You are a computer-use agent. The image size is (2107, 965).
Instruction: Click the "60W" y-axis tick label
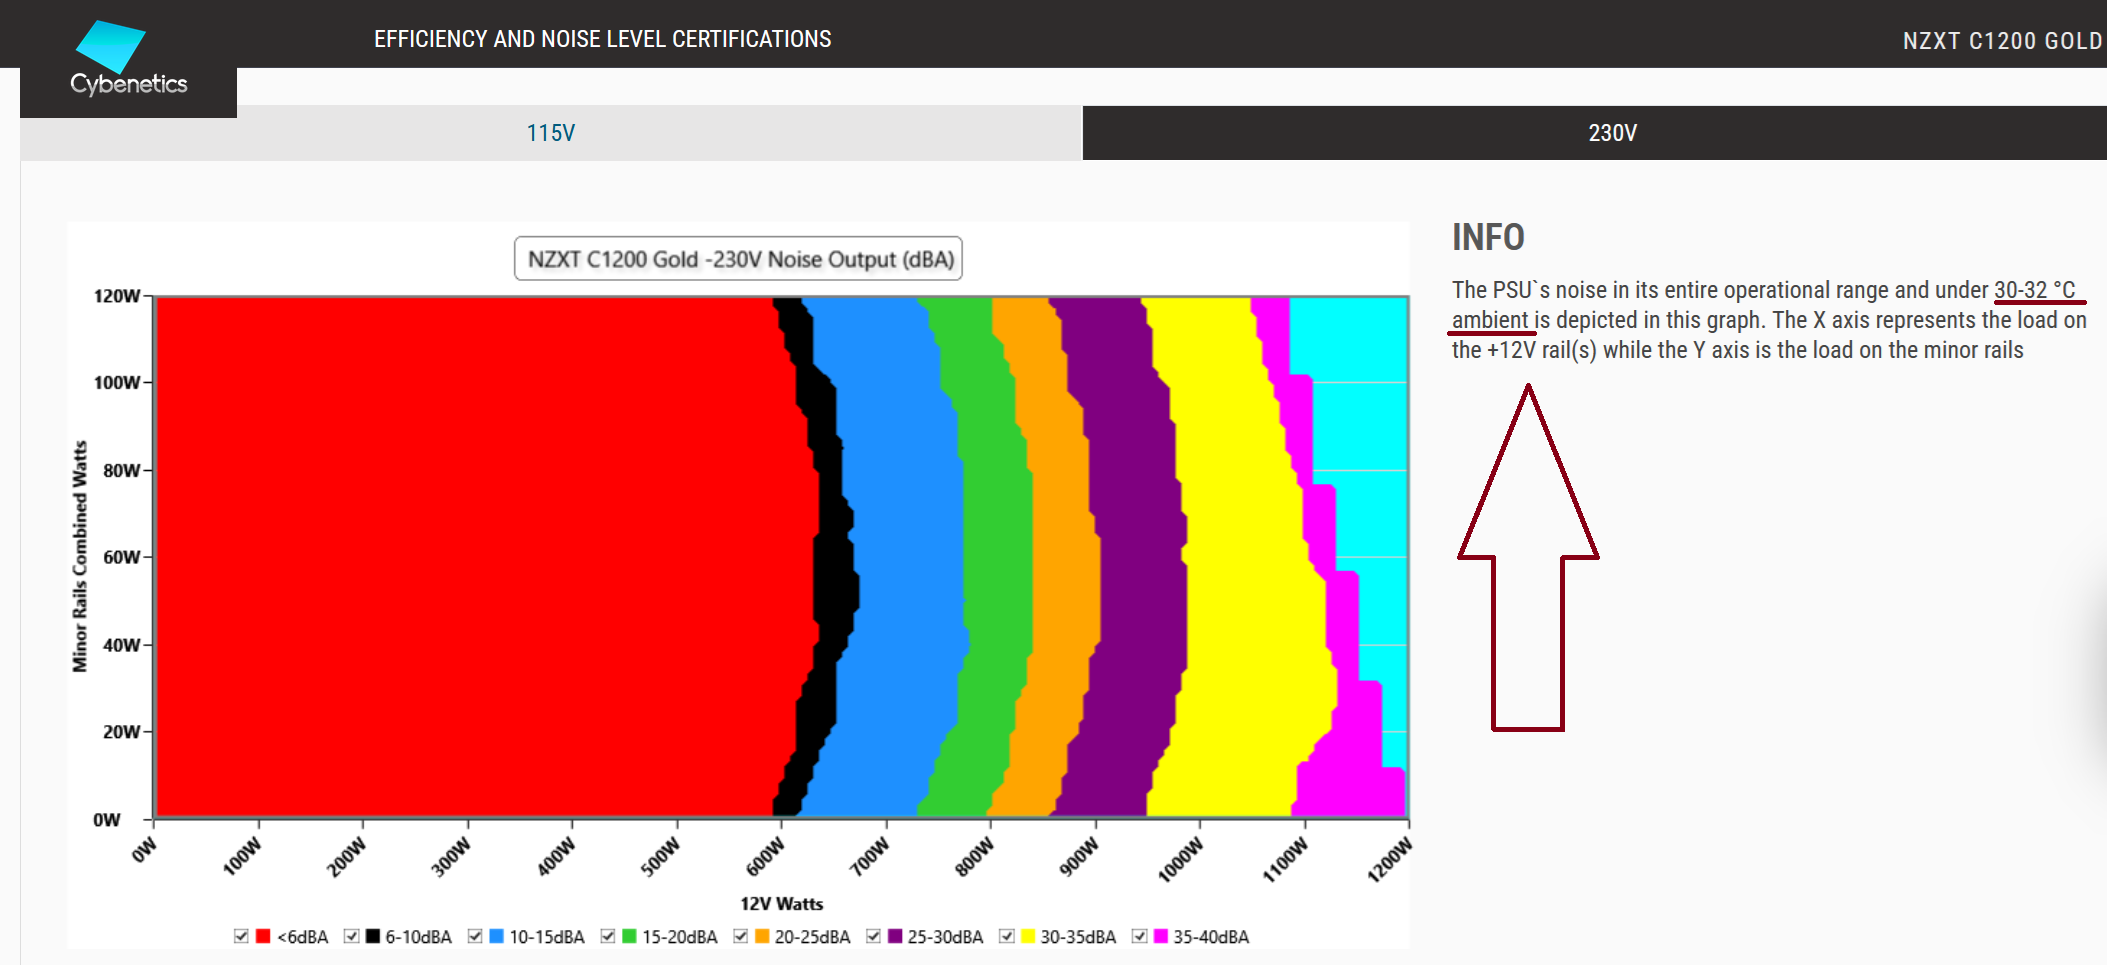[122, 557]
